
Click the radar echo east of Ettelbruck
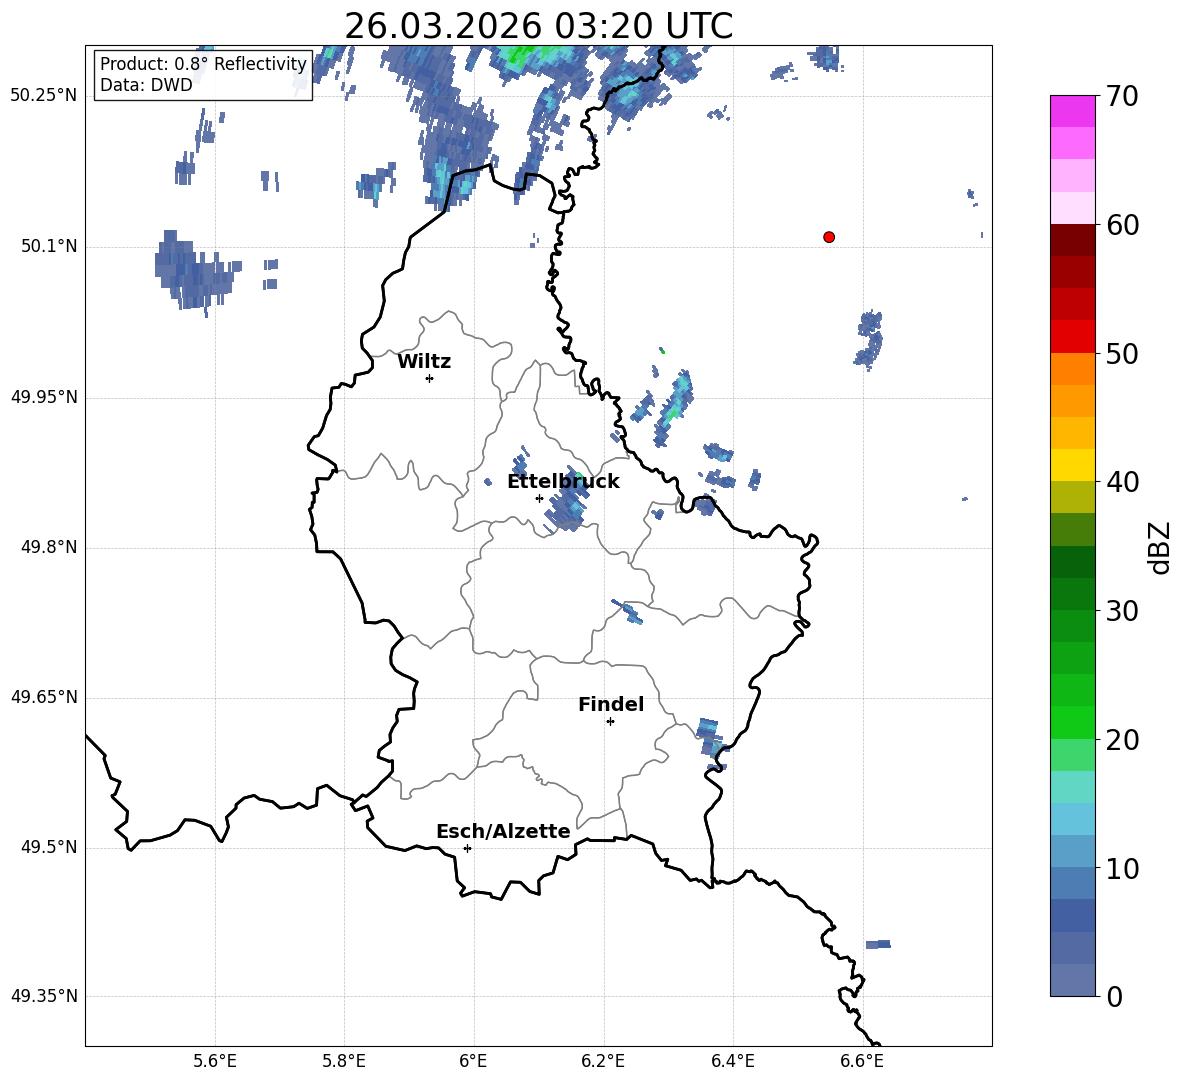point(568,500)
